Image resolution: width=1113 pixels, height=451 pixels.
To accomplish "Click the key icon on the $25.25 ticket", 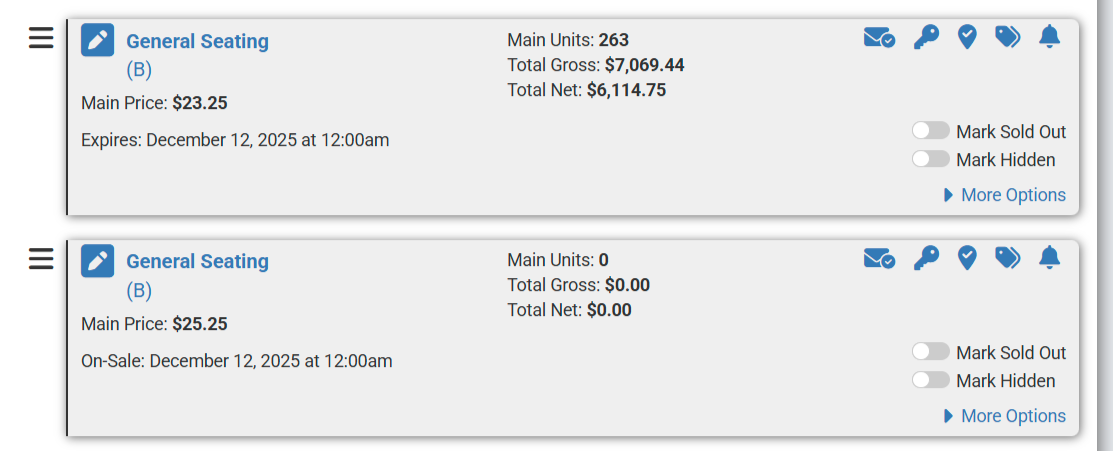I will click(x=926, y=259).
